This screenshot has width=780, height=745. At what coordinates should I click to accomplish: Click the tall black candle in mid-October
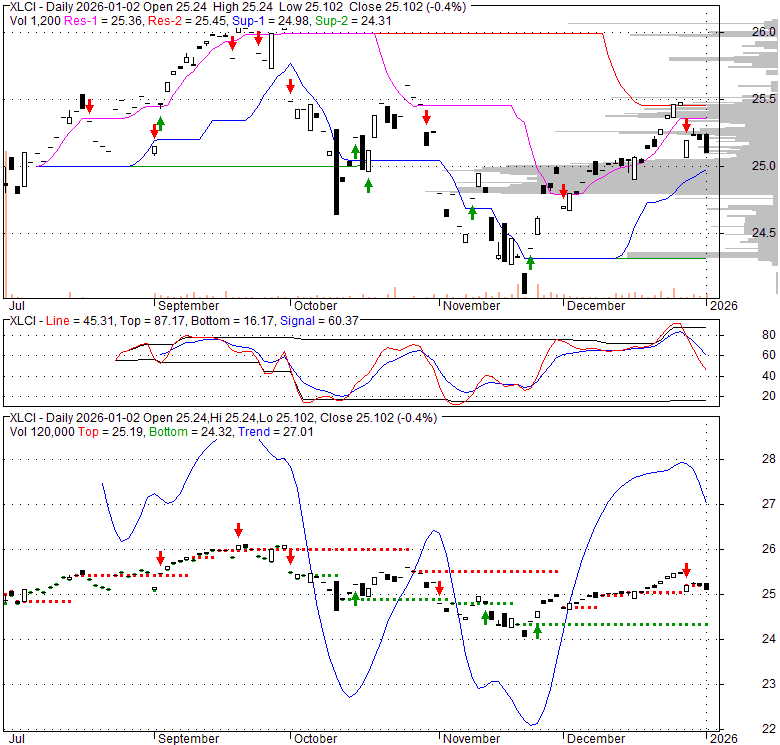(x=336, y=171)
